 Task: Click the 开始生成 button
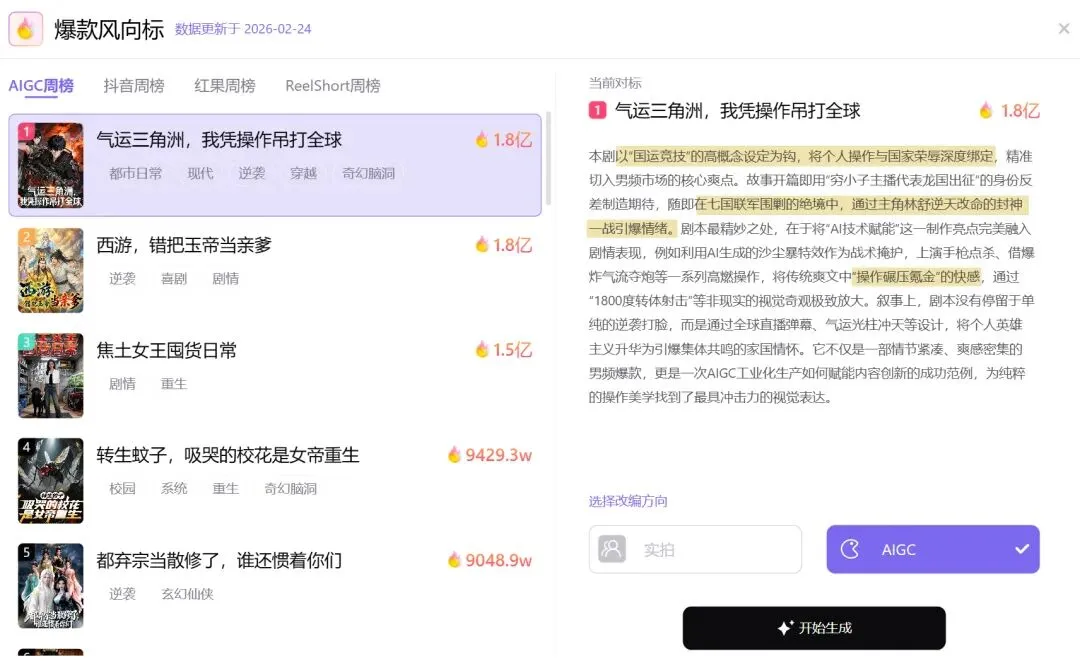click(813, 628)
